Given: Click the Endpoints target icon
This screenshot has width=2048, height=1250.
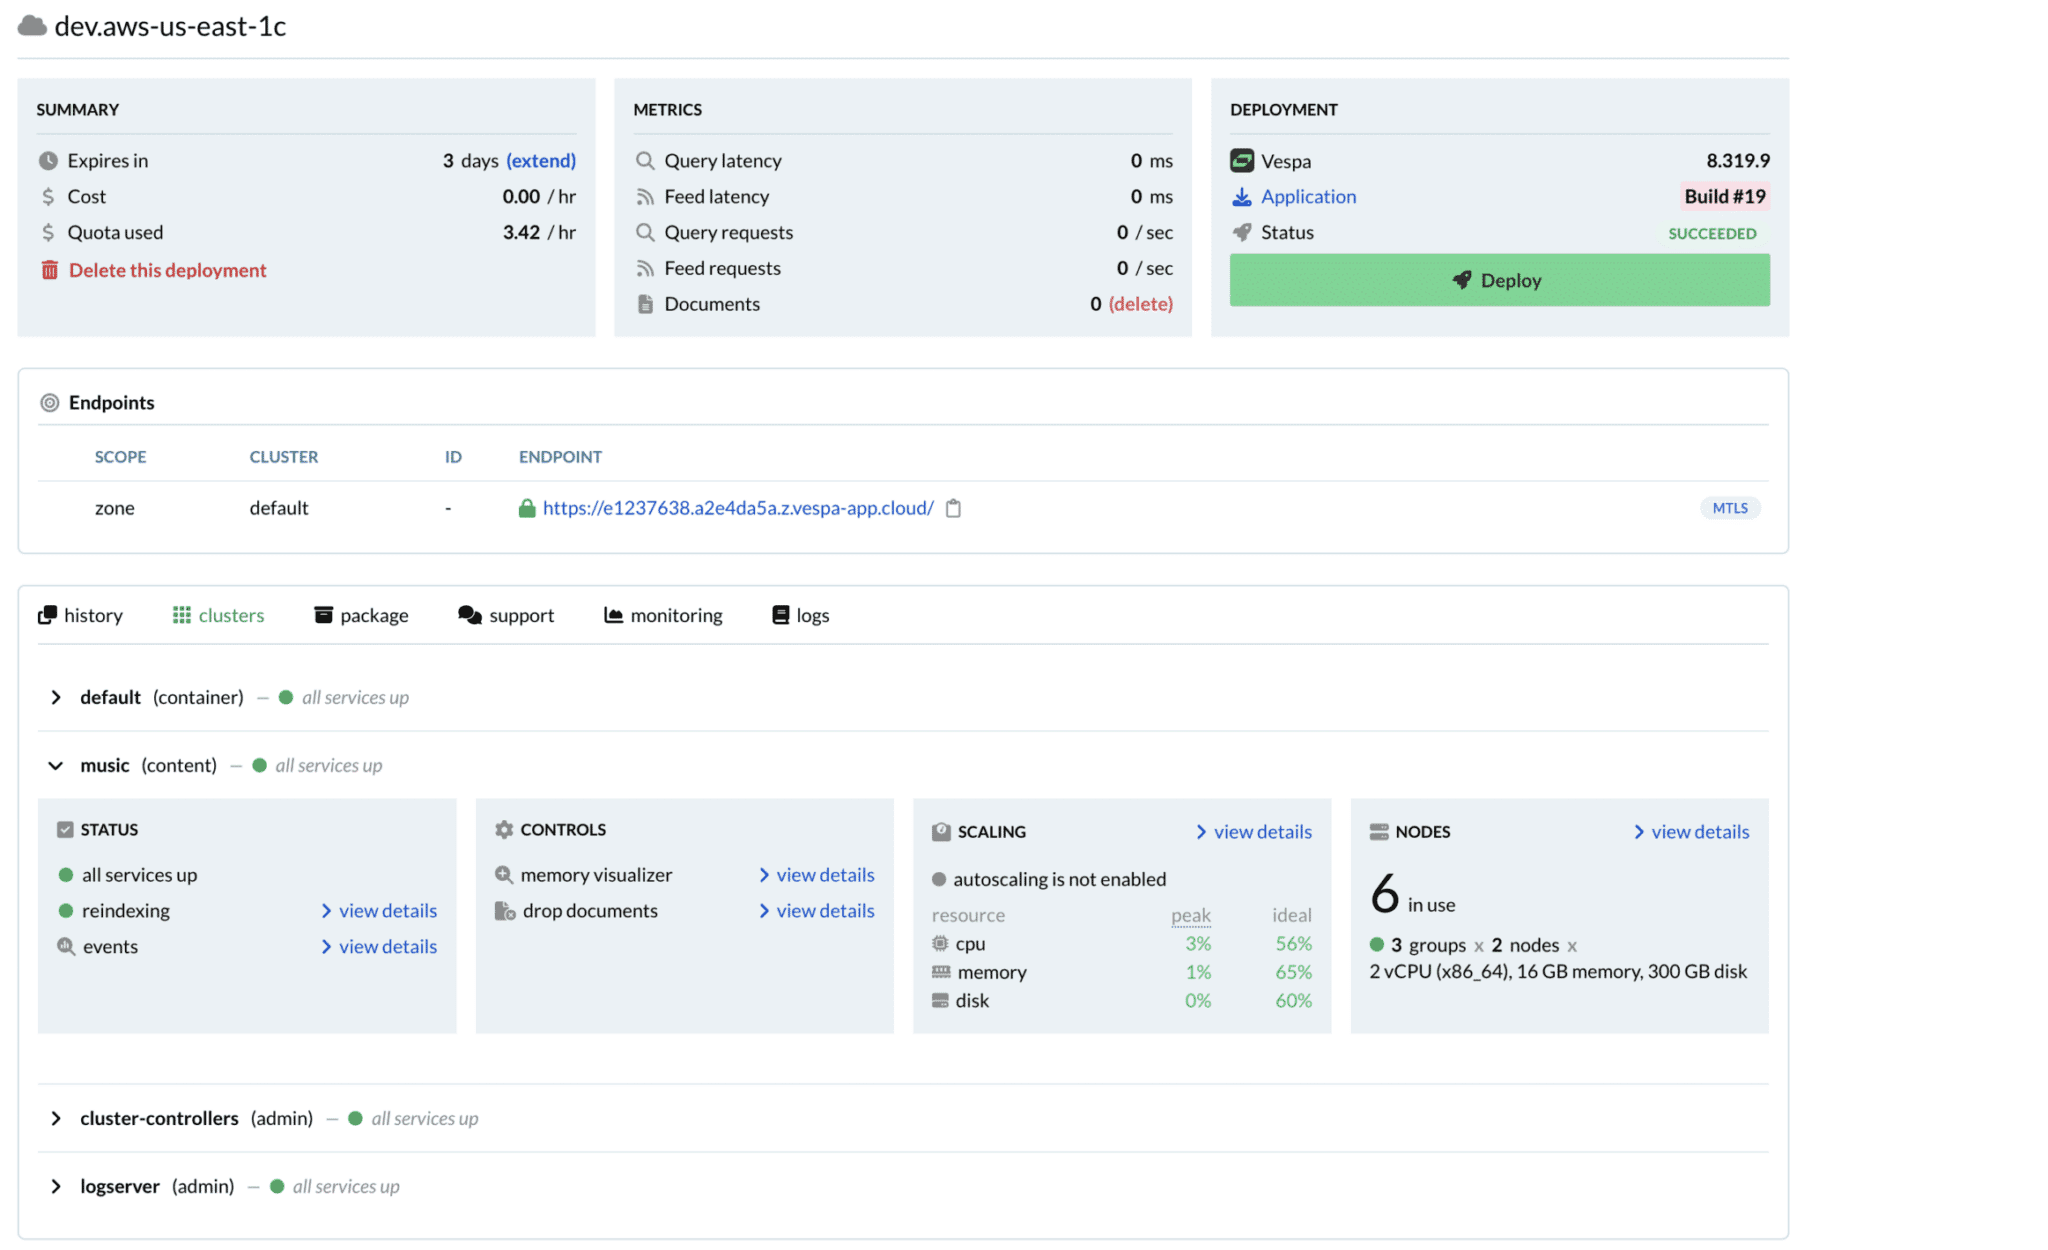Looking at the screenshot, I should point(49,403).
